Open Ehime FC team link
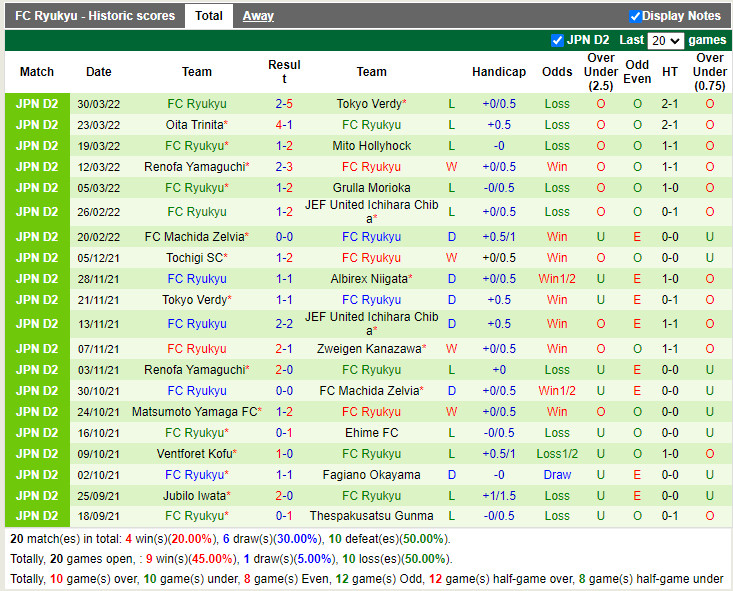 click(x=372, y=433)
